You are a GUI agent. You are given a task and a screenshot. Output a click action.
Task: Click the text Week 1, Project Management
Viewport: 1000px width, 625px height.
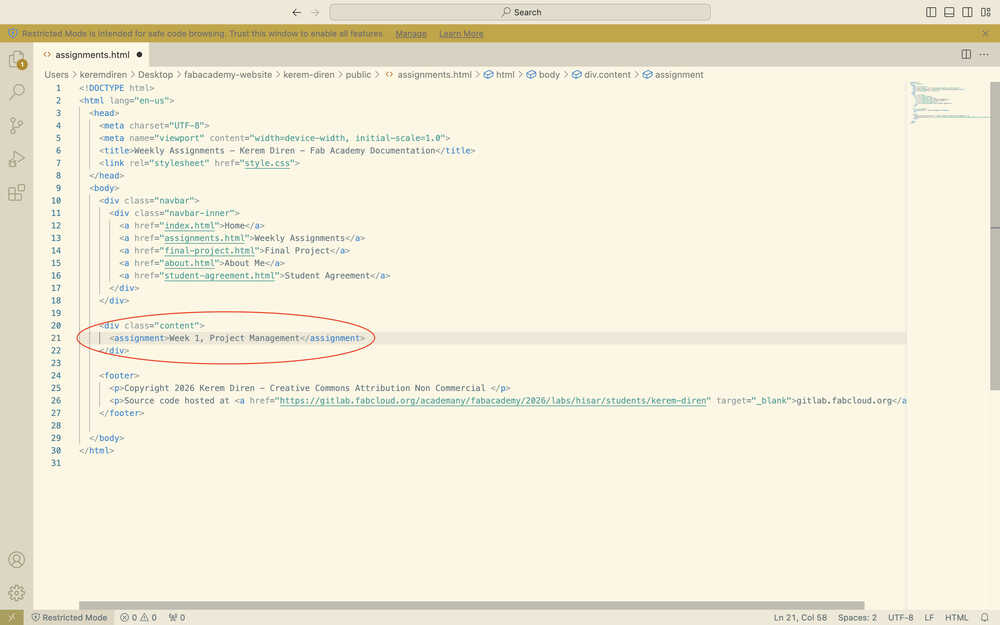(x=234, y=338)
